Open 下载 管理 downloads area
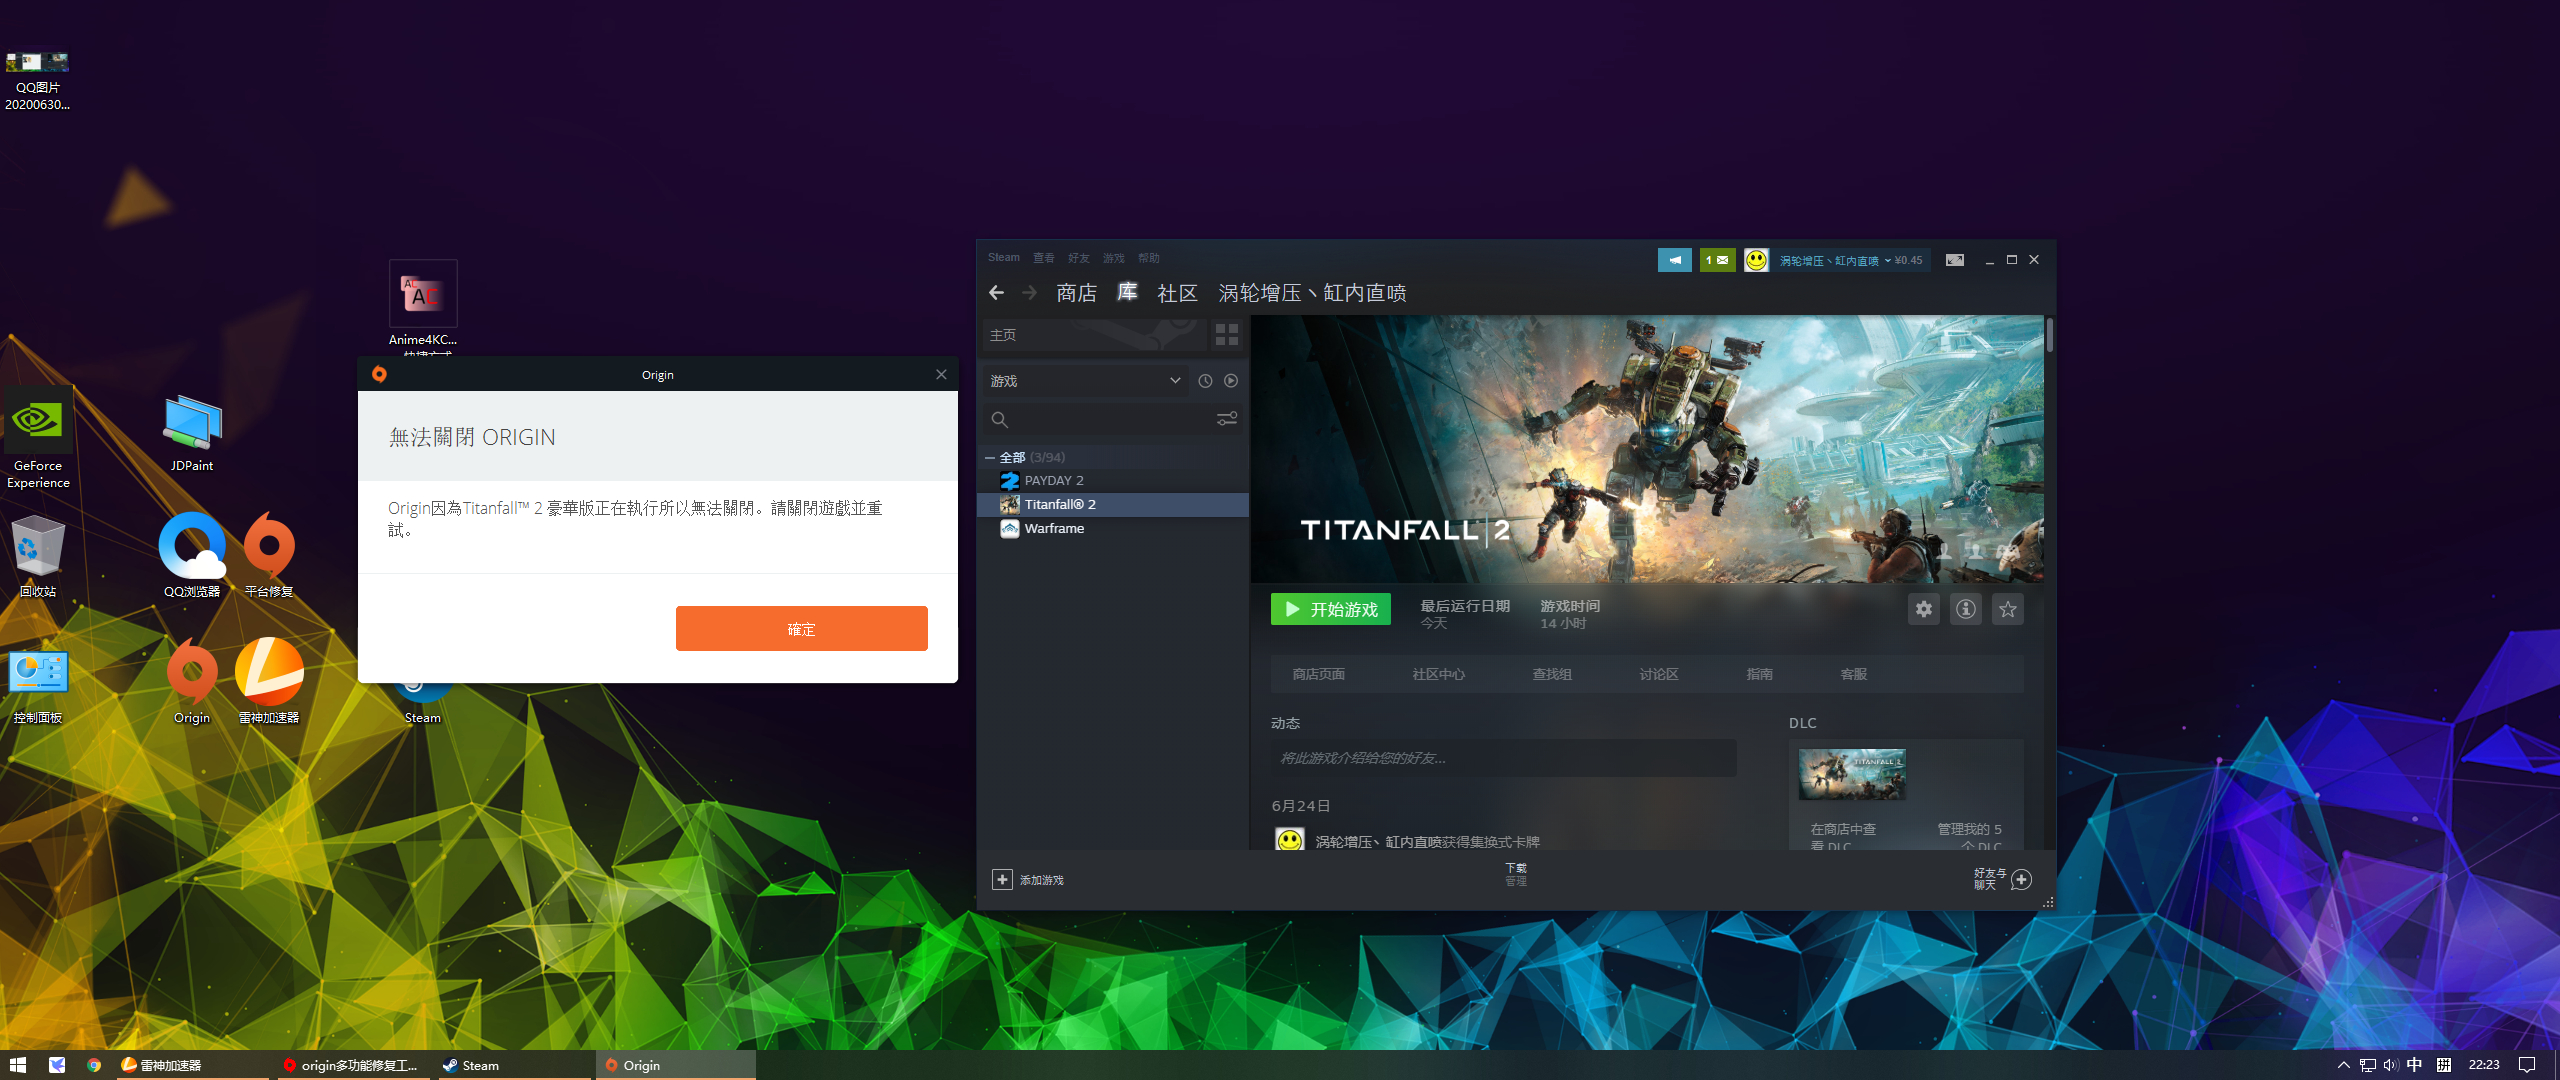This screenshot has width=2560, height=1080. [1516, 874]
